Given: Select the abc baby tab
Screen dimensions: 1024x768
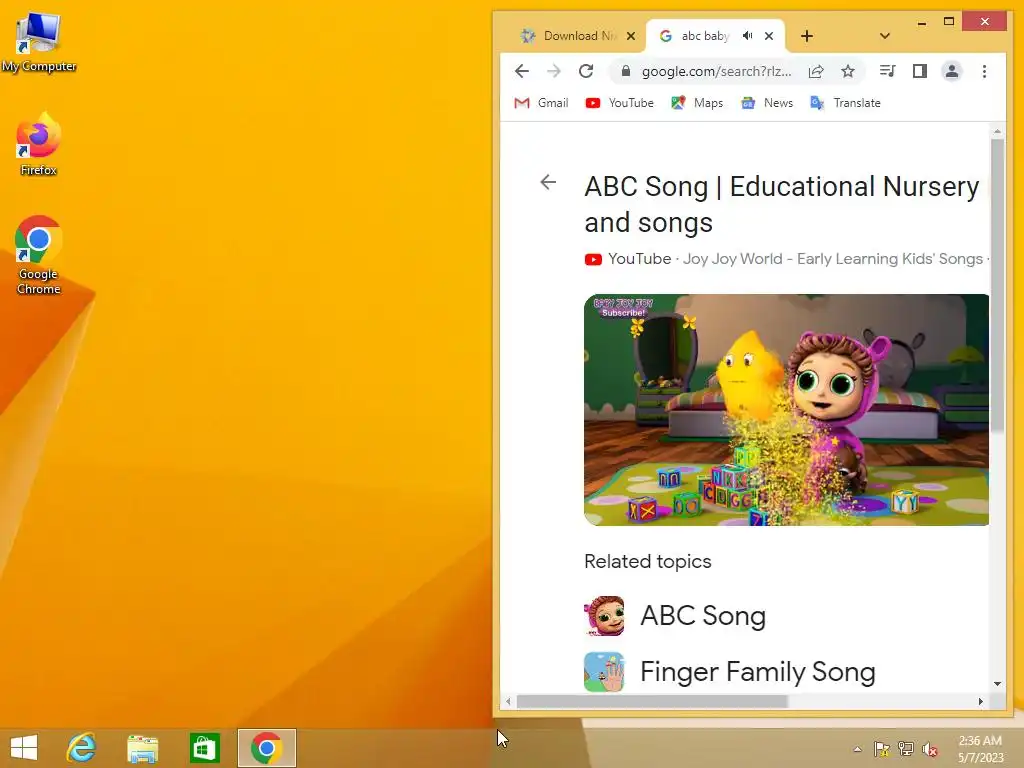Looking at the screenshot, I should (705, 36).
